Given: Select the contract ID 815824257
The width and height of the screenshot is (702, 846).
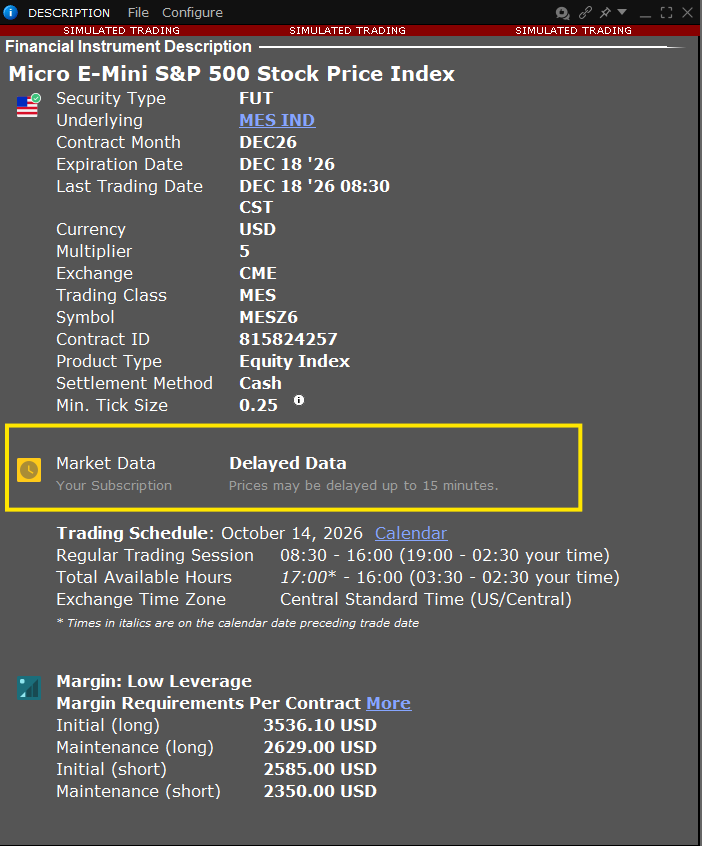Looking at the screenshot, I should [288, 339].
